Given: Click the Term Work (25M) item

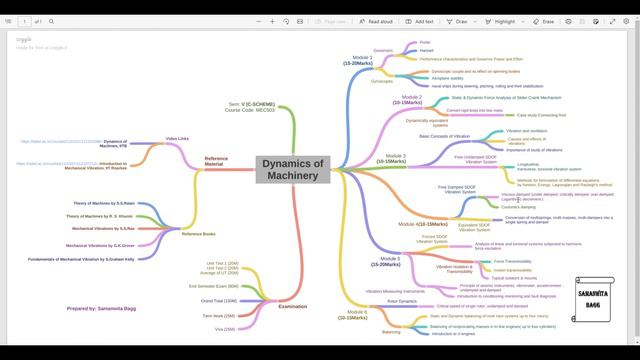Looking at the screenshot, I should tap(219, 316).
